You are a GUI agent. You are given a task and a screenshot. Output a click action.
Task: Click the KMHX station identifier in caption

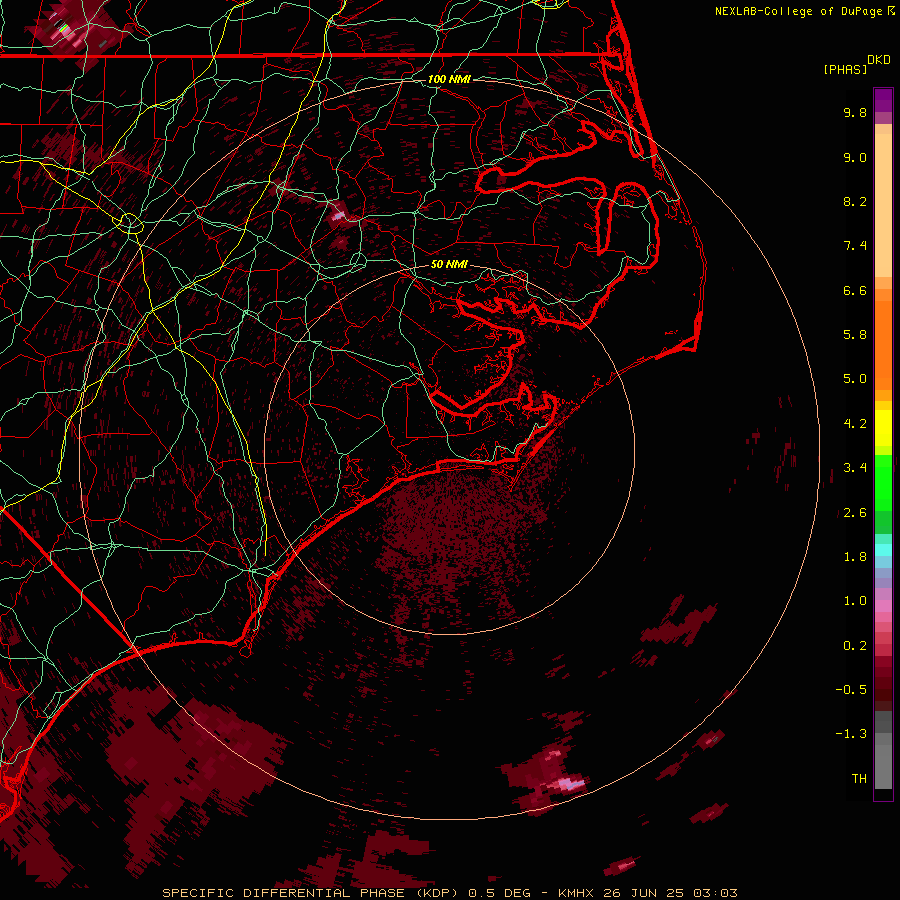(x=576, y=893)
